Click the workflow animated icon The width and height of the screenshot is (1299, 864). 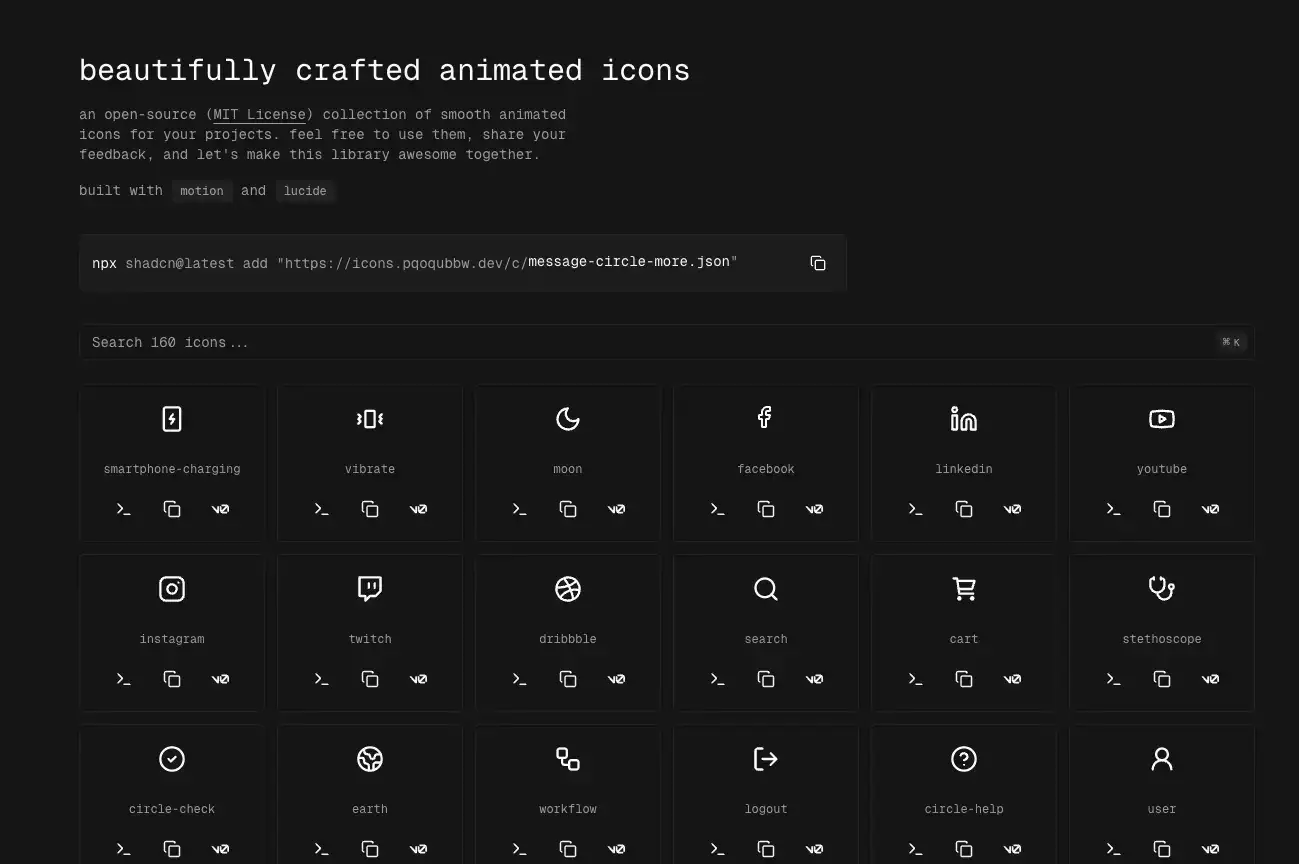tap(568, 759)
